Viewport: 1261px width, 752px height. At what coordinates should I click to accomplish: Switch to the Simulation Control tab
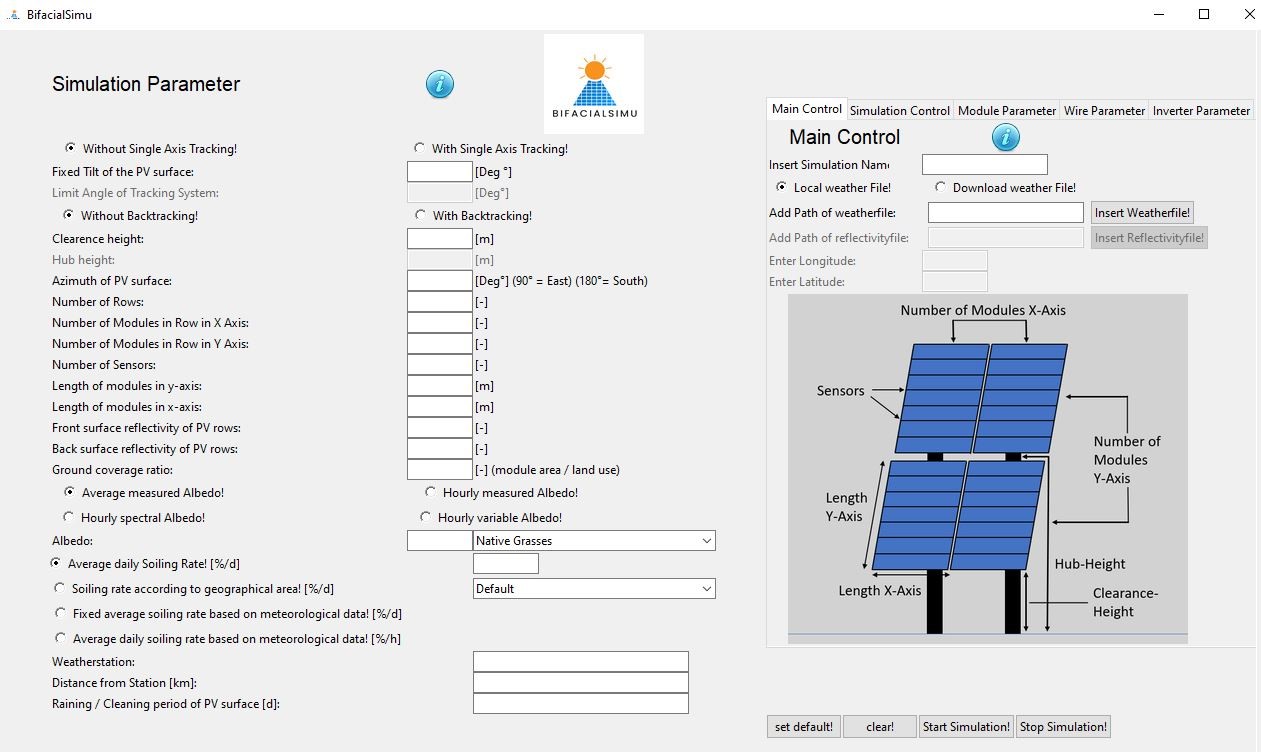[x=899, y=110]
